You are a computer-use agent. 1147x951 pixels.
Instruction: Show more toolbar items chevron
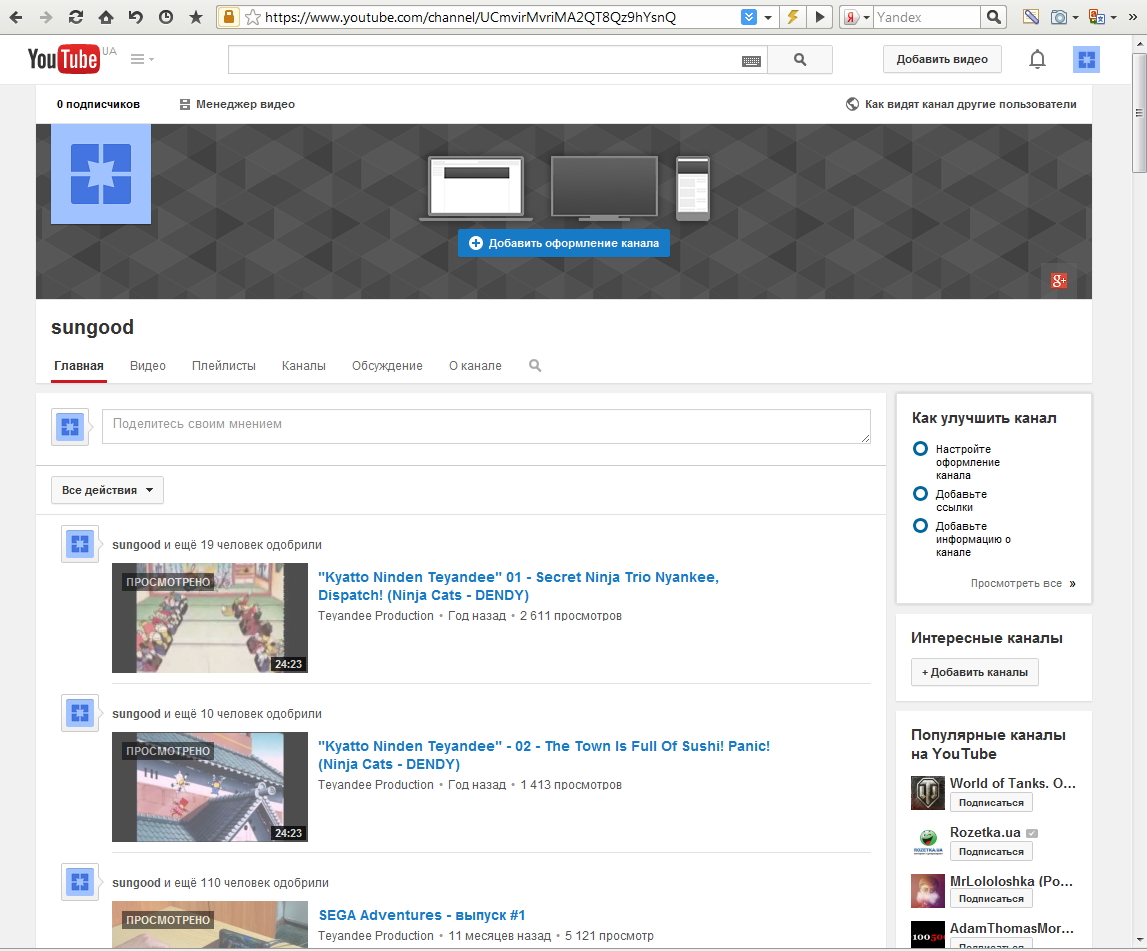1132,17
